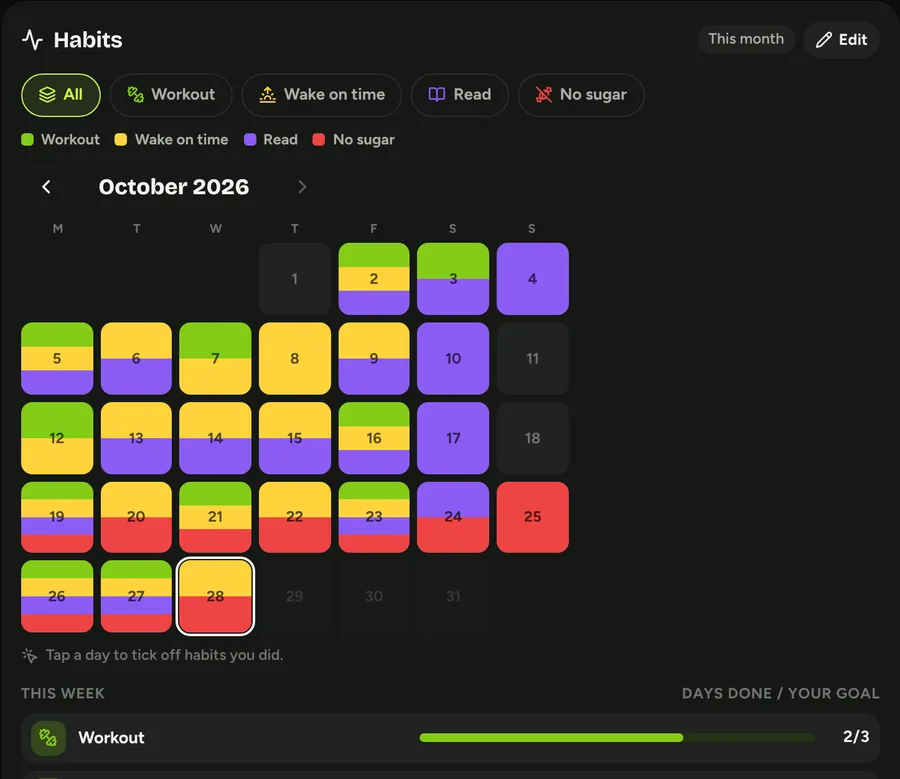Toggle habits for October 25
This screenshot has height=779, width=900.
point(533,517)
